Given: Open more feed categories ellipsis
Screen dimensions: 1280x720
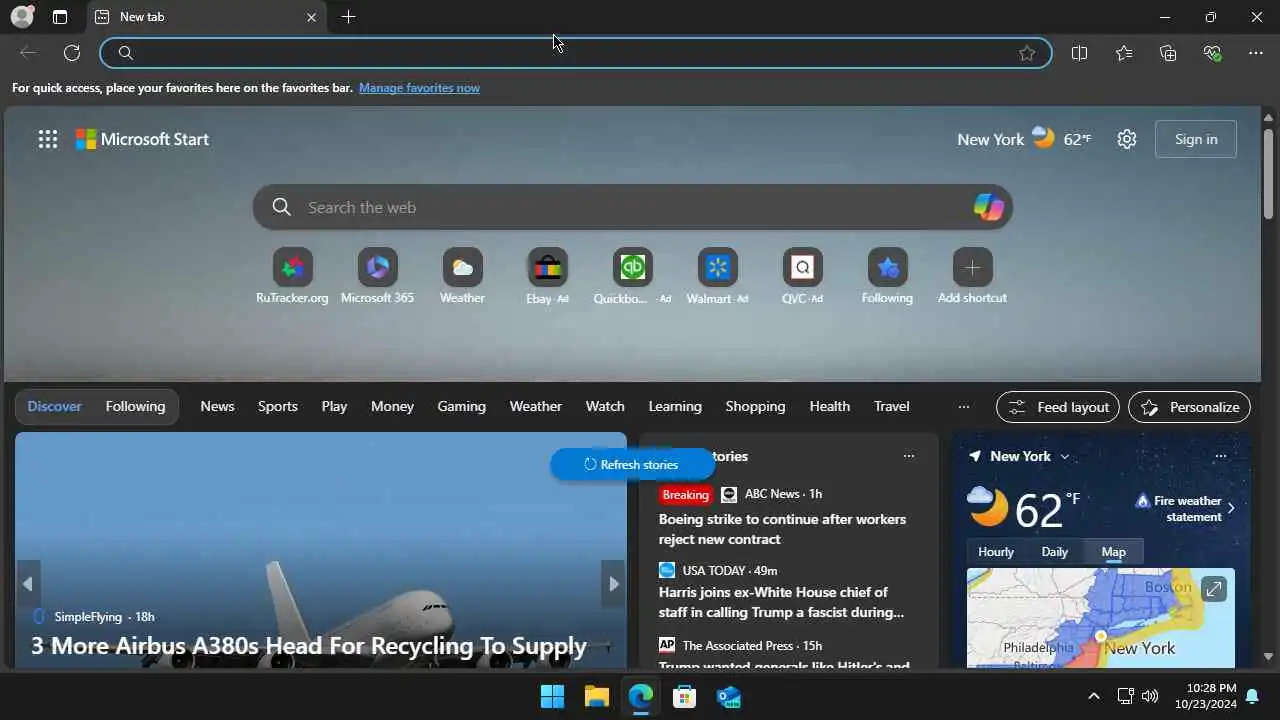Looking at the screenshot, I should [963, 407].
